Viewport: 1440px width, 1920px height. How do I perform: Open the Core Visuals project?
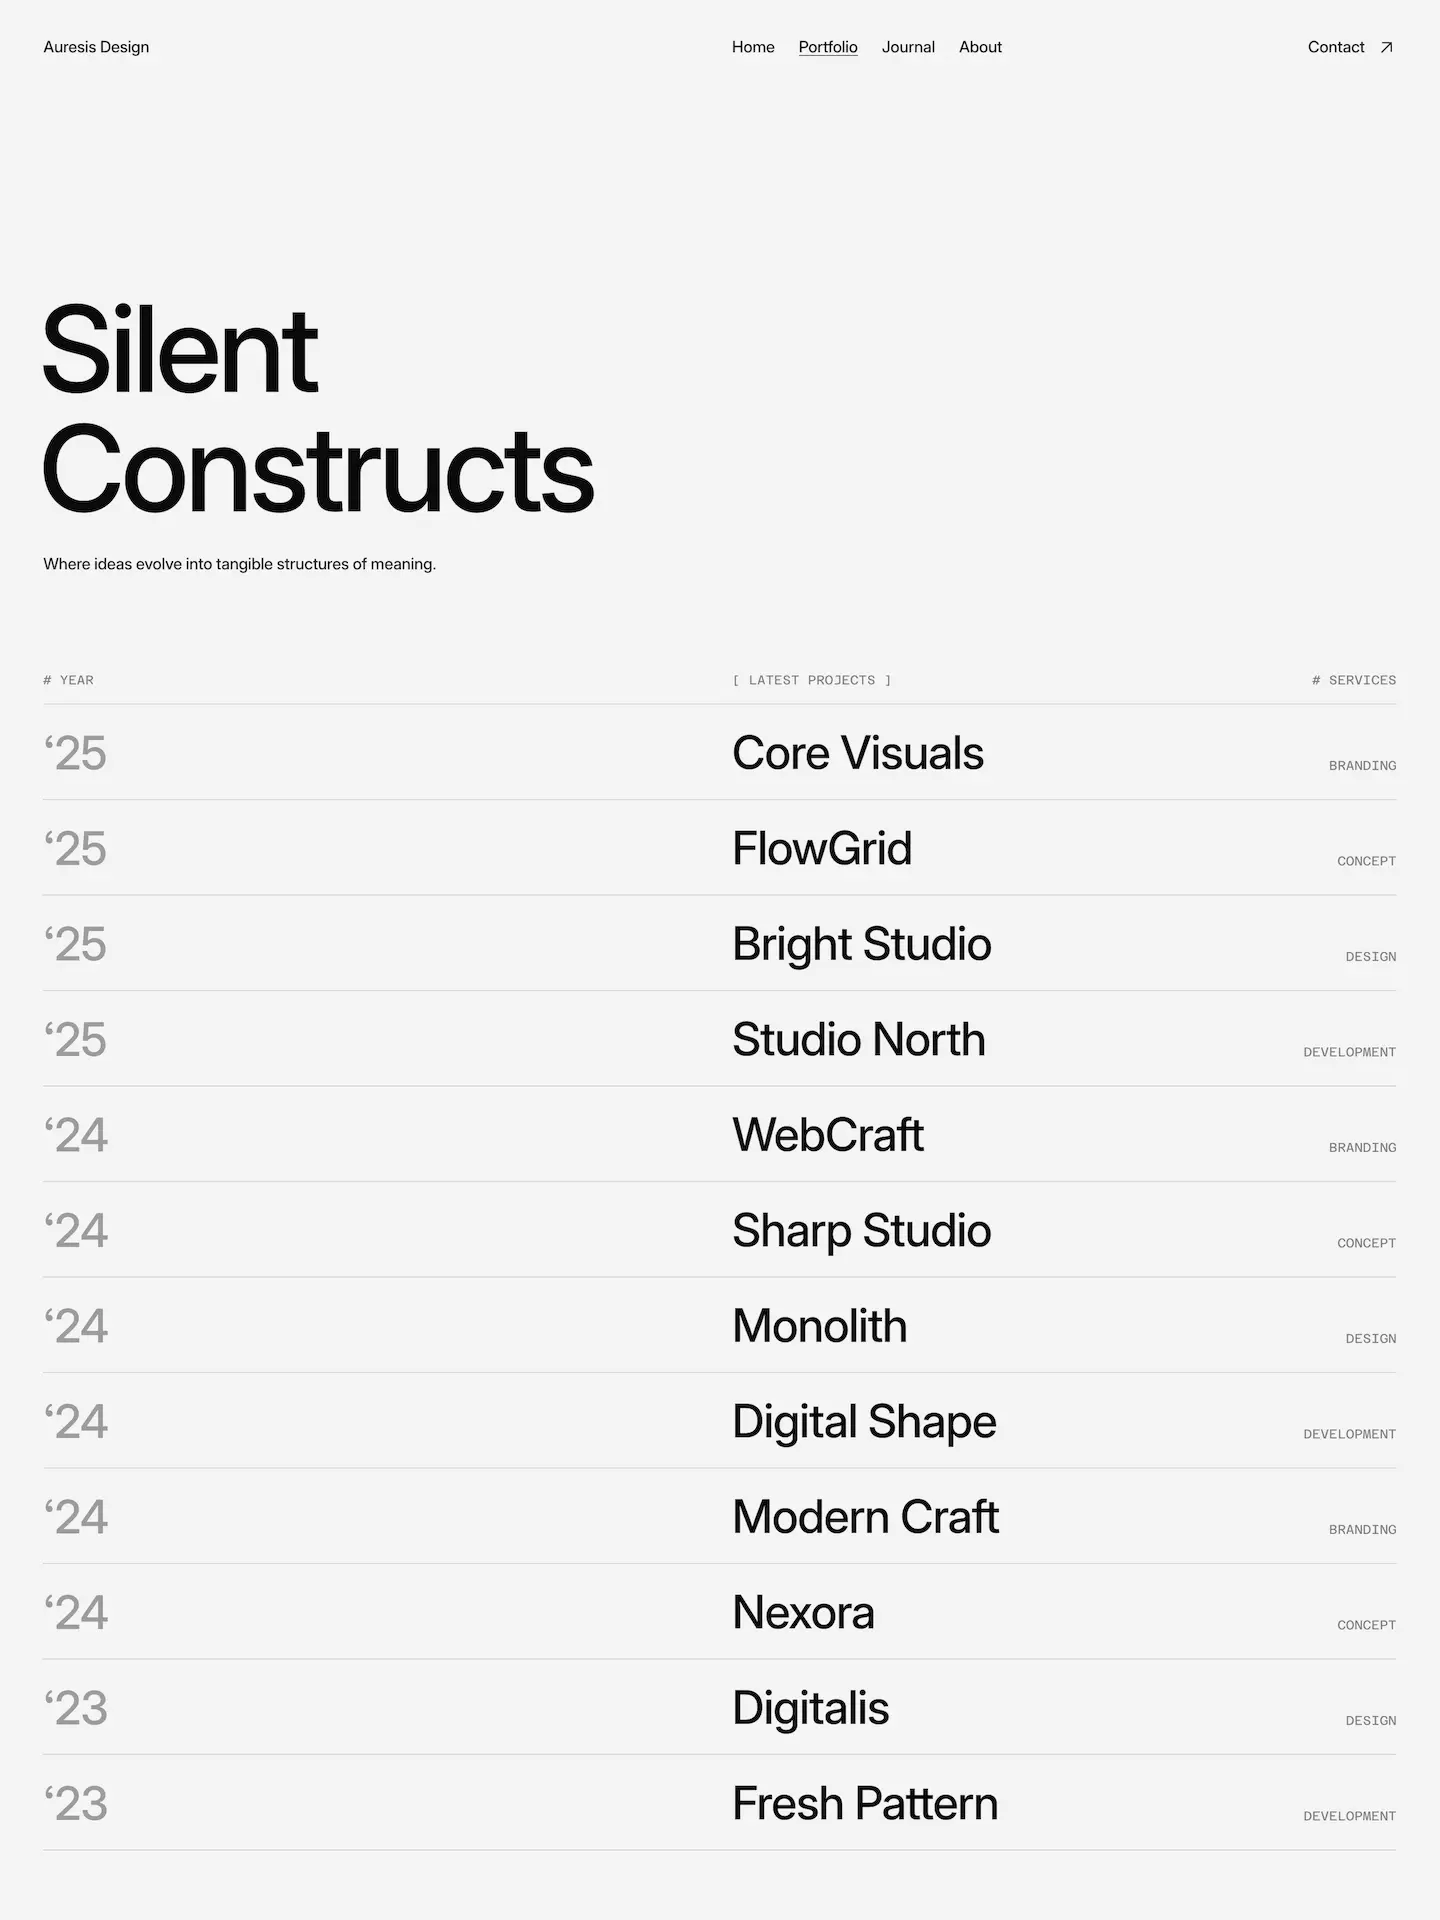point(858,753)
